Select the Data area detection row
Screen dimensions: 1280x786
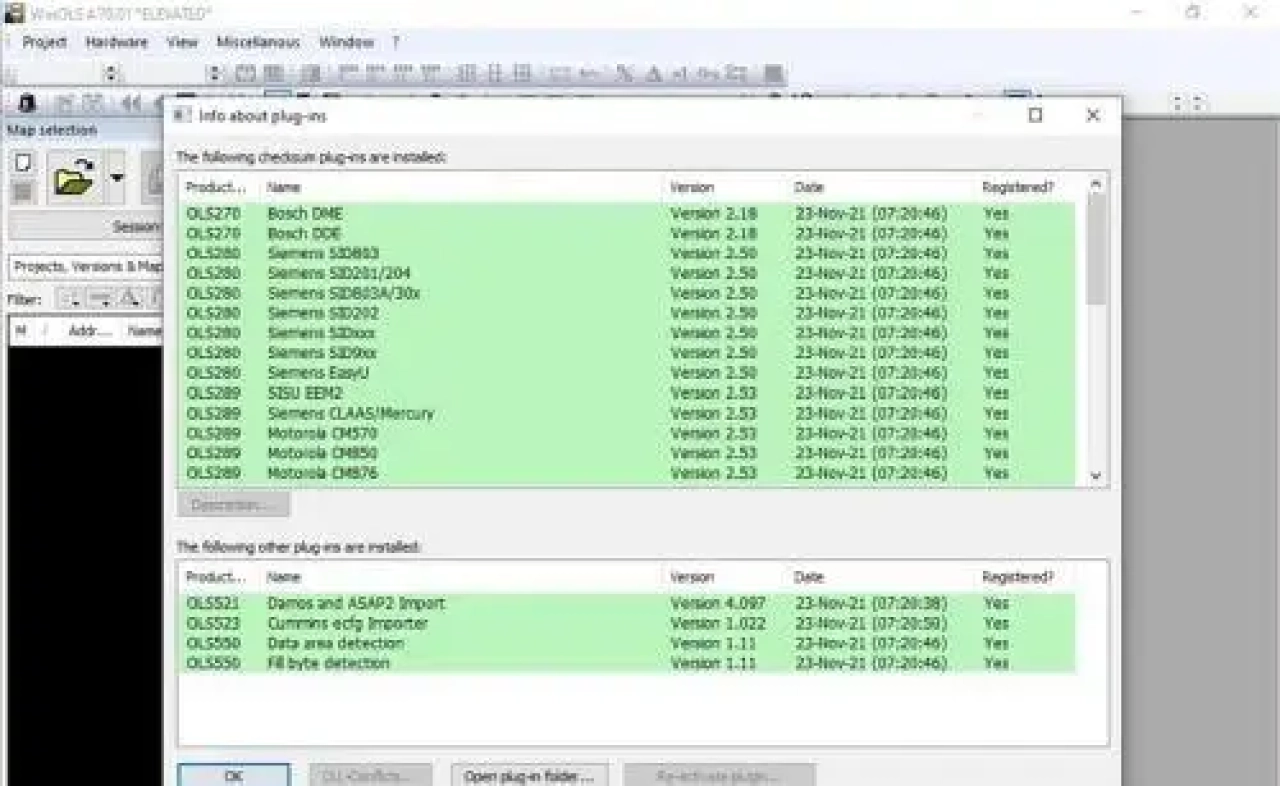[628, 643]
